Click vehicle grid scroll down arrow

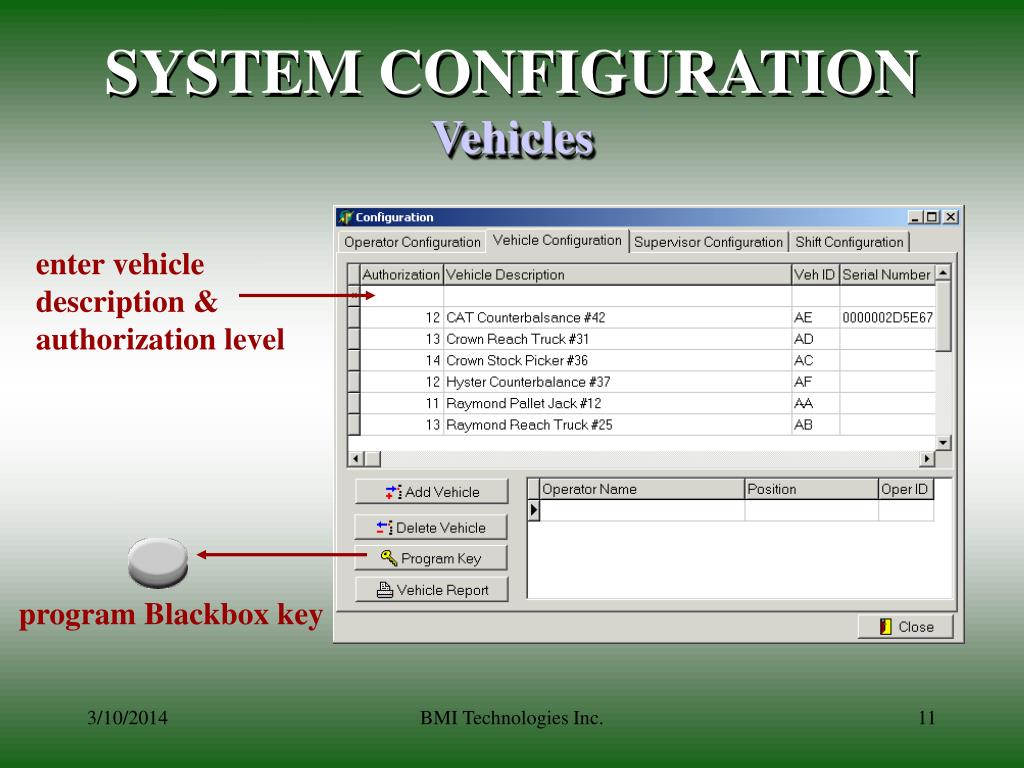(943, 443)
